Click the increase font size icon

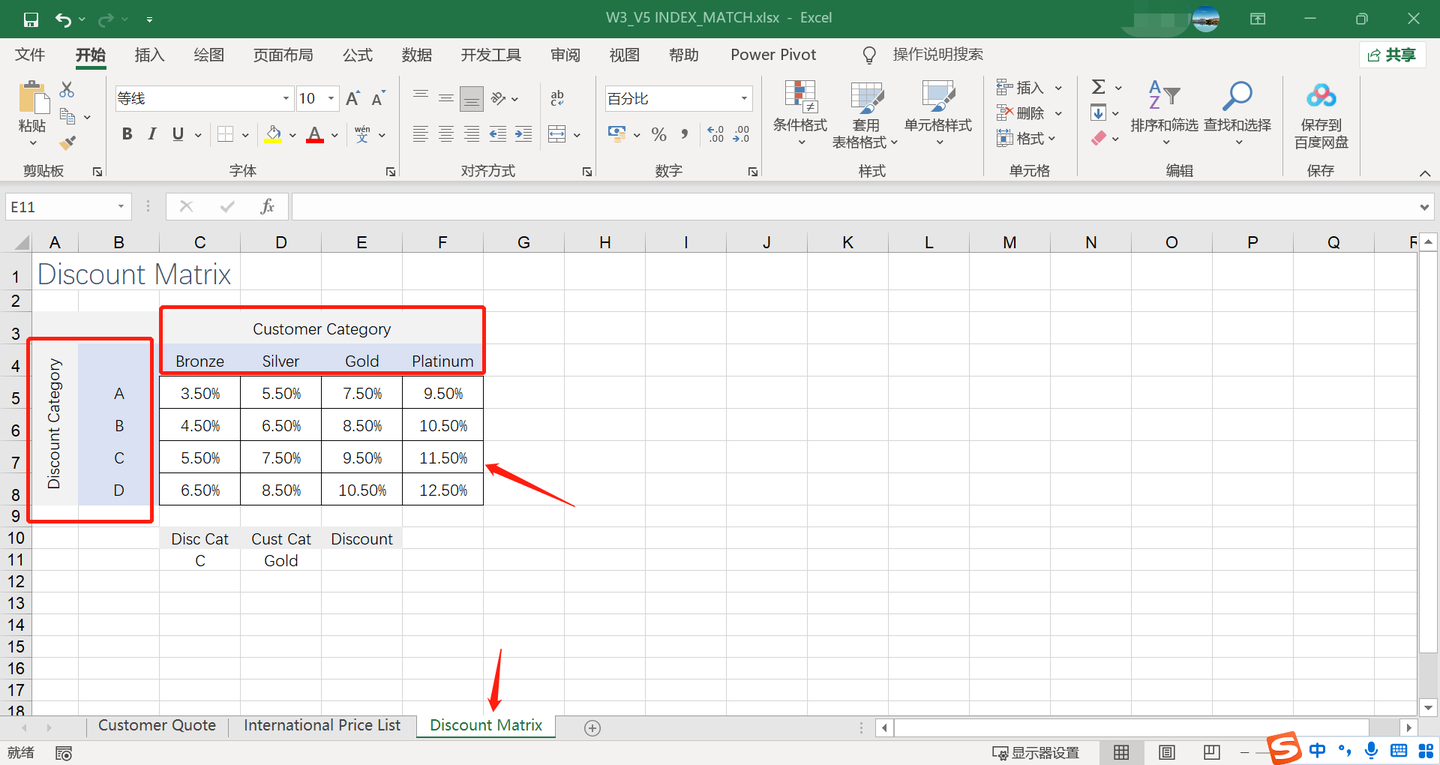click(x=353, y=98)
